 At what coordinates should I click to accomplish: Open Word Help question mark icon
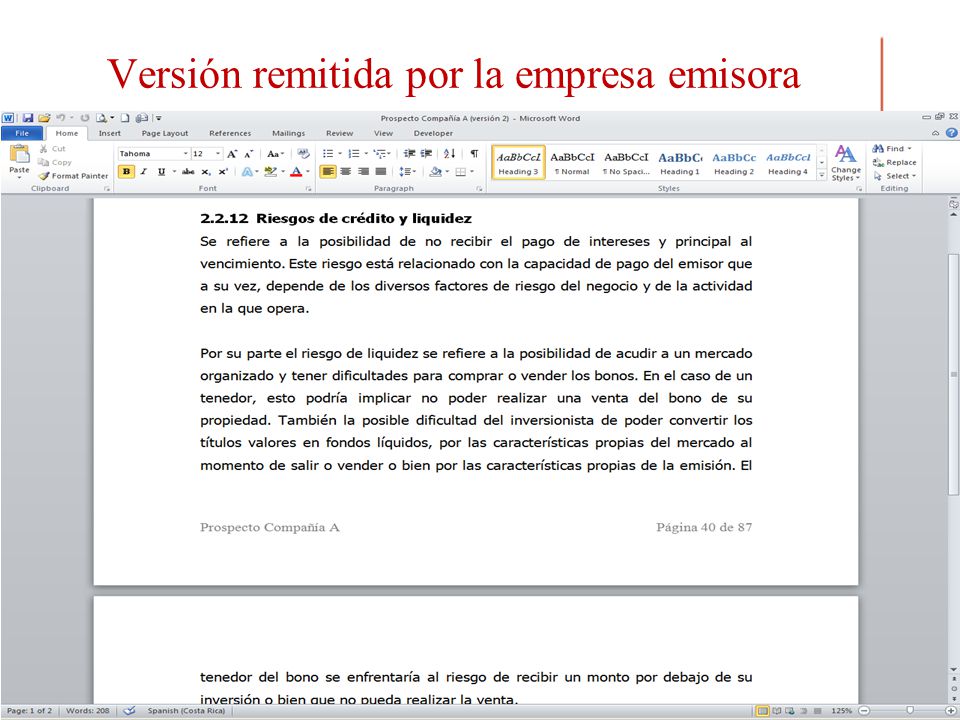[951, 133]
